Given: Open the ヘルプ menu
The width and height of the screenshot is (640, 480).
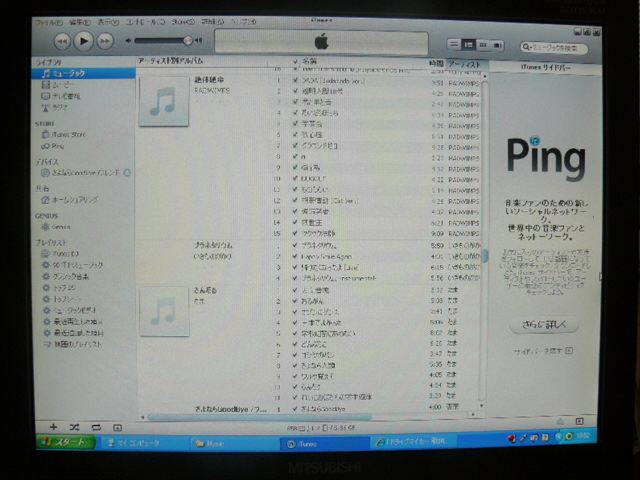Looking at the screenshot, I should [x=244, y=21].
